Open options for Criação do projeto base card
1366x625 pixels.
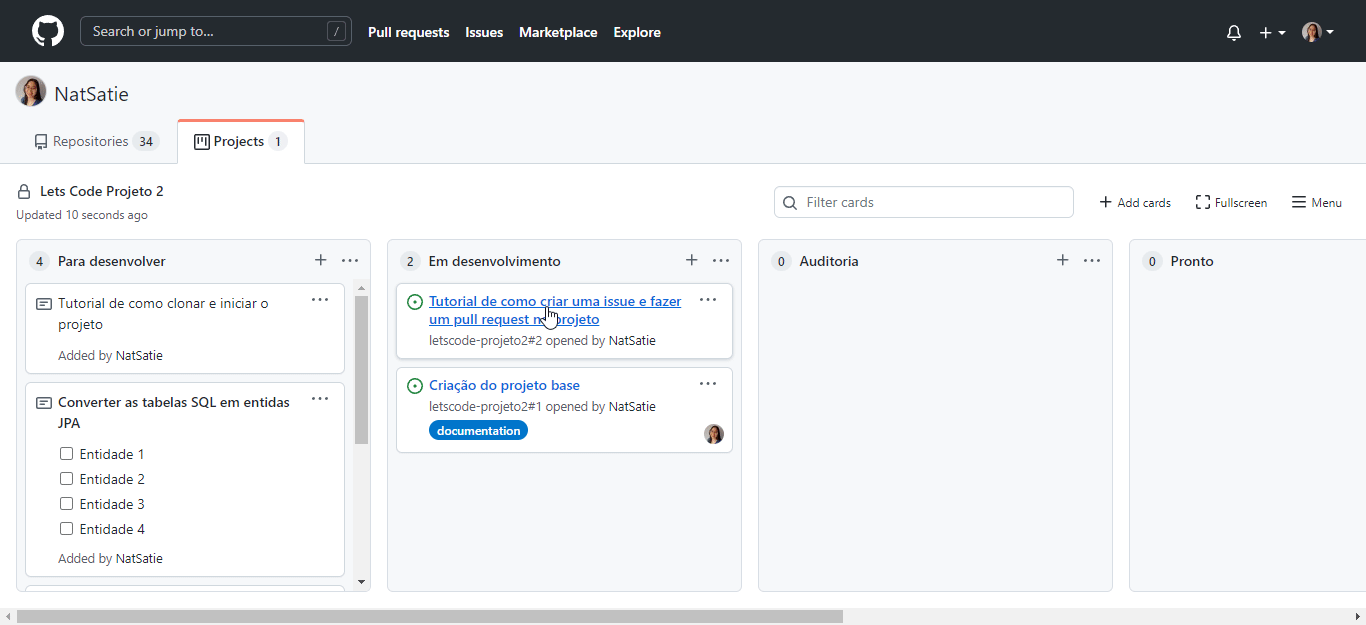(708, 383)
